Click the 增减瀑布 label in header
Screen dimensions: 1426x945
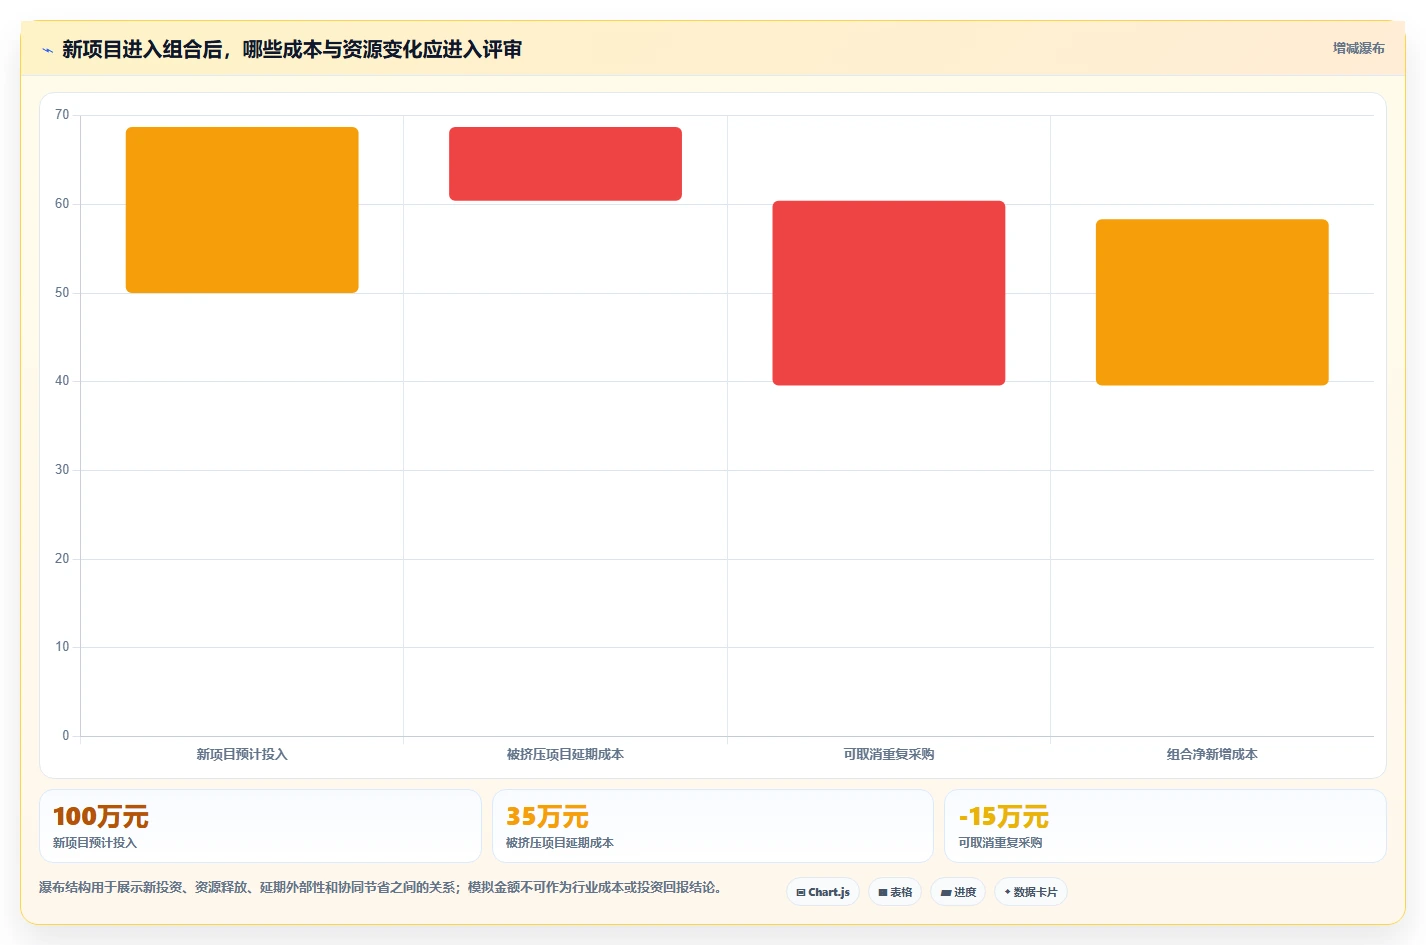pos(1358,48)
